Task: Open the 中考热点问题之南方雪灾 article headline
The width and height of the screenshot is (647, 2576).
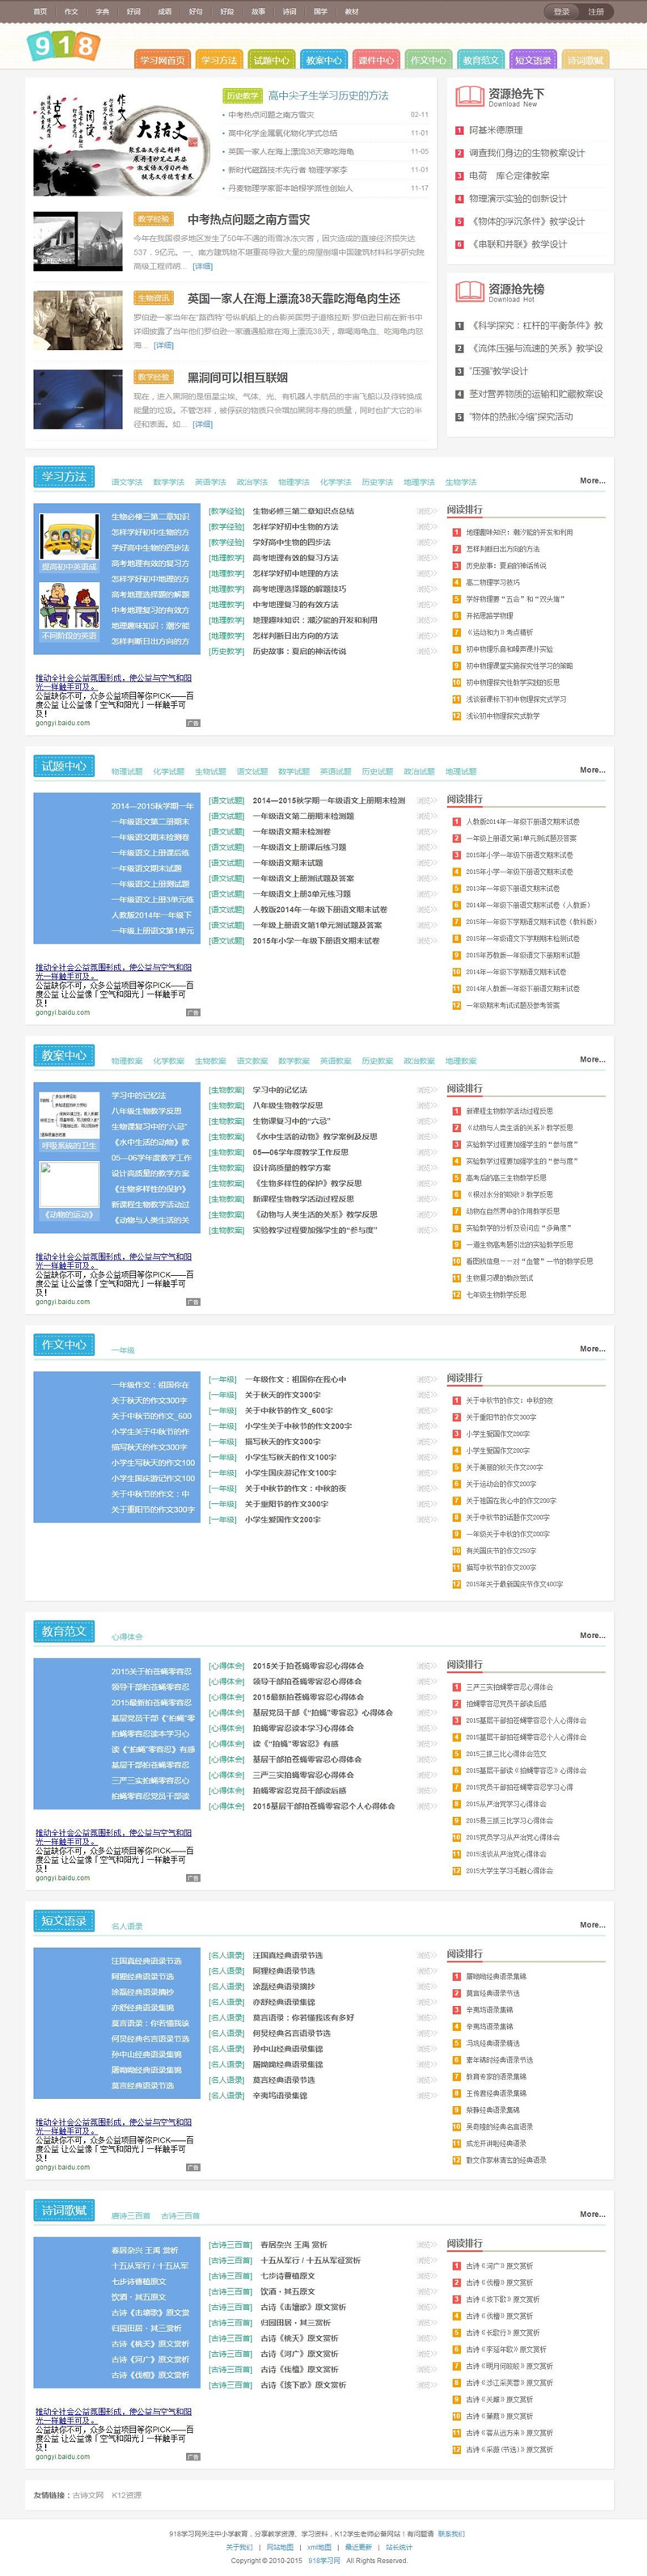Action: (248, 219)
